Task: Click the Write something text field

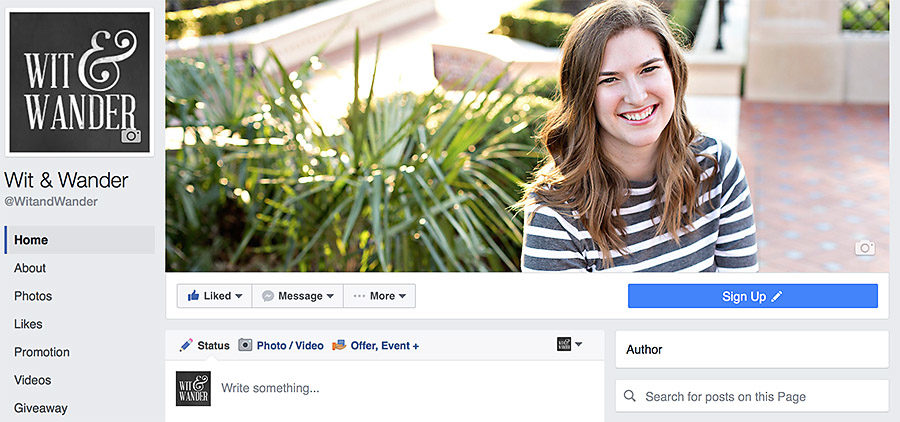Action: [408, 389]
